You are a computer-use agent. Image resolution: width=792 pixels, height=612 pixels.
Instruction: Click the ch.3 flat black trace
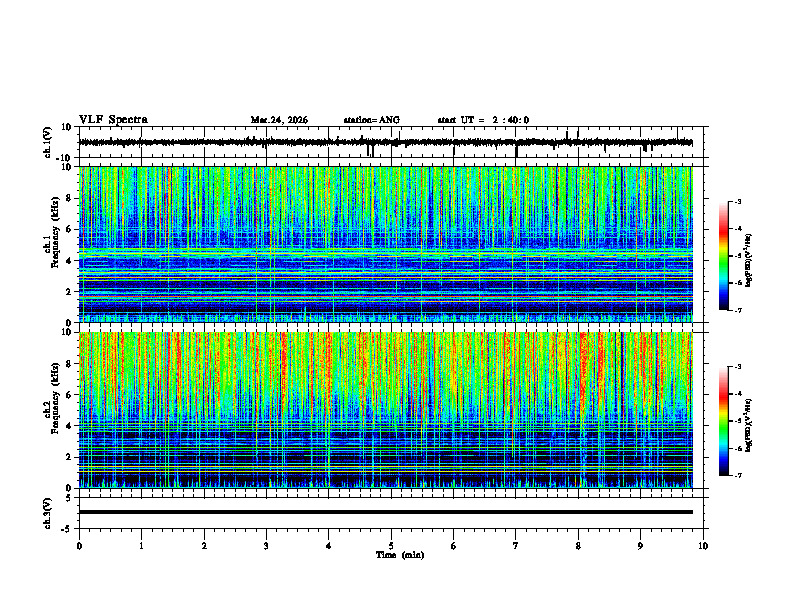click(385, 512)
